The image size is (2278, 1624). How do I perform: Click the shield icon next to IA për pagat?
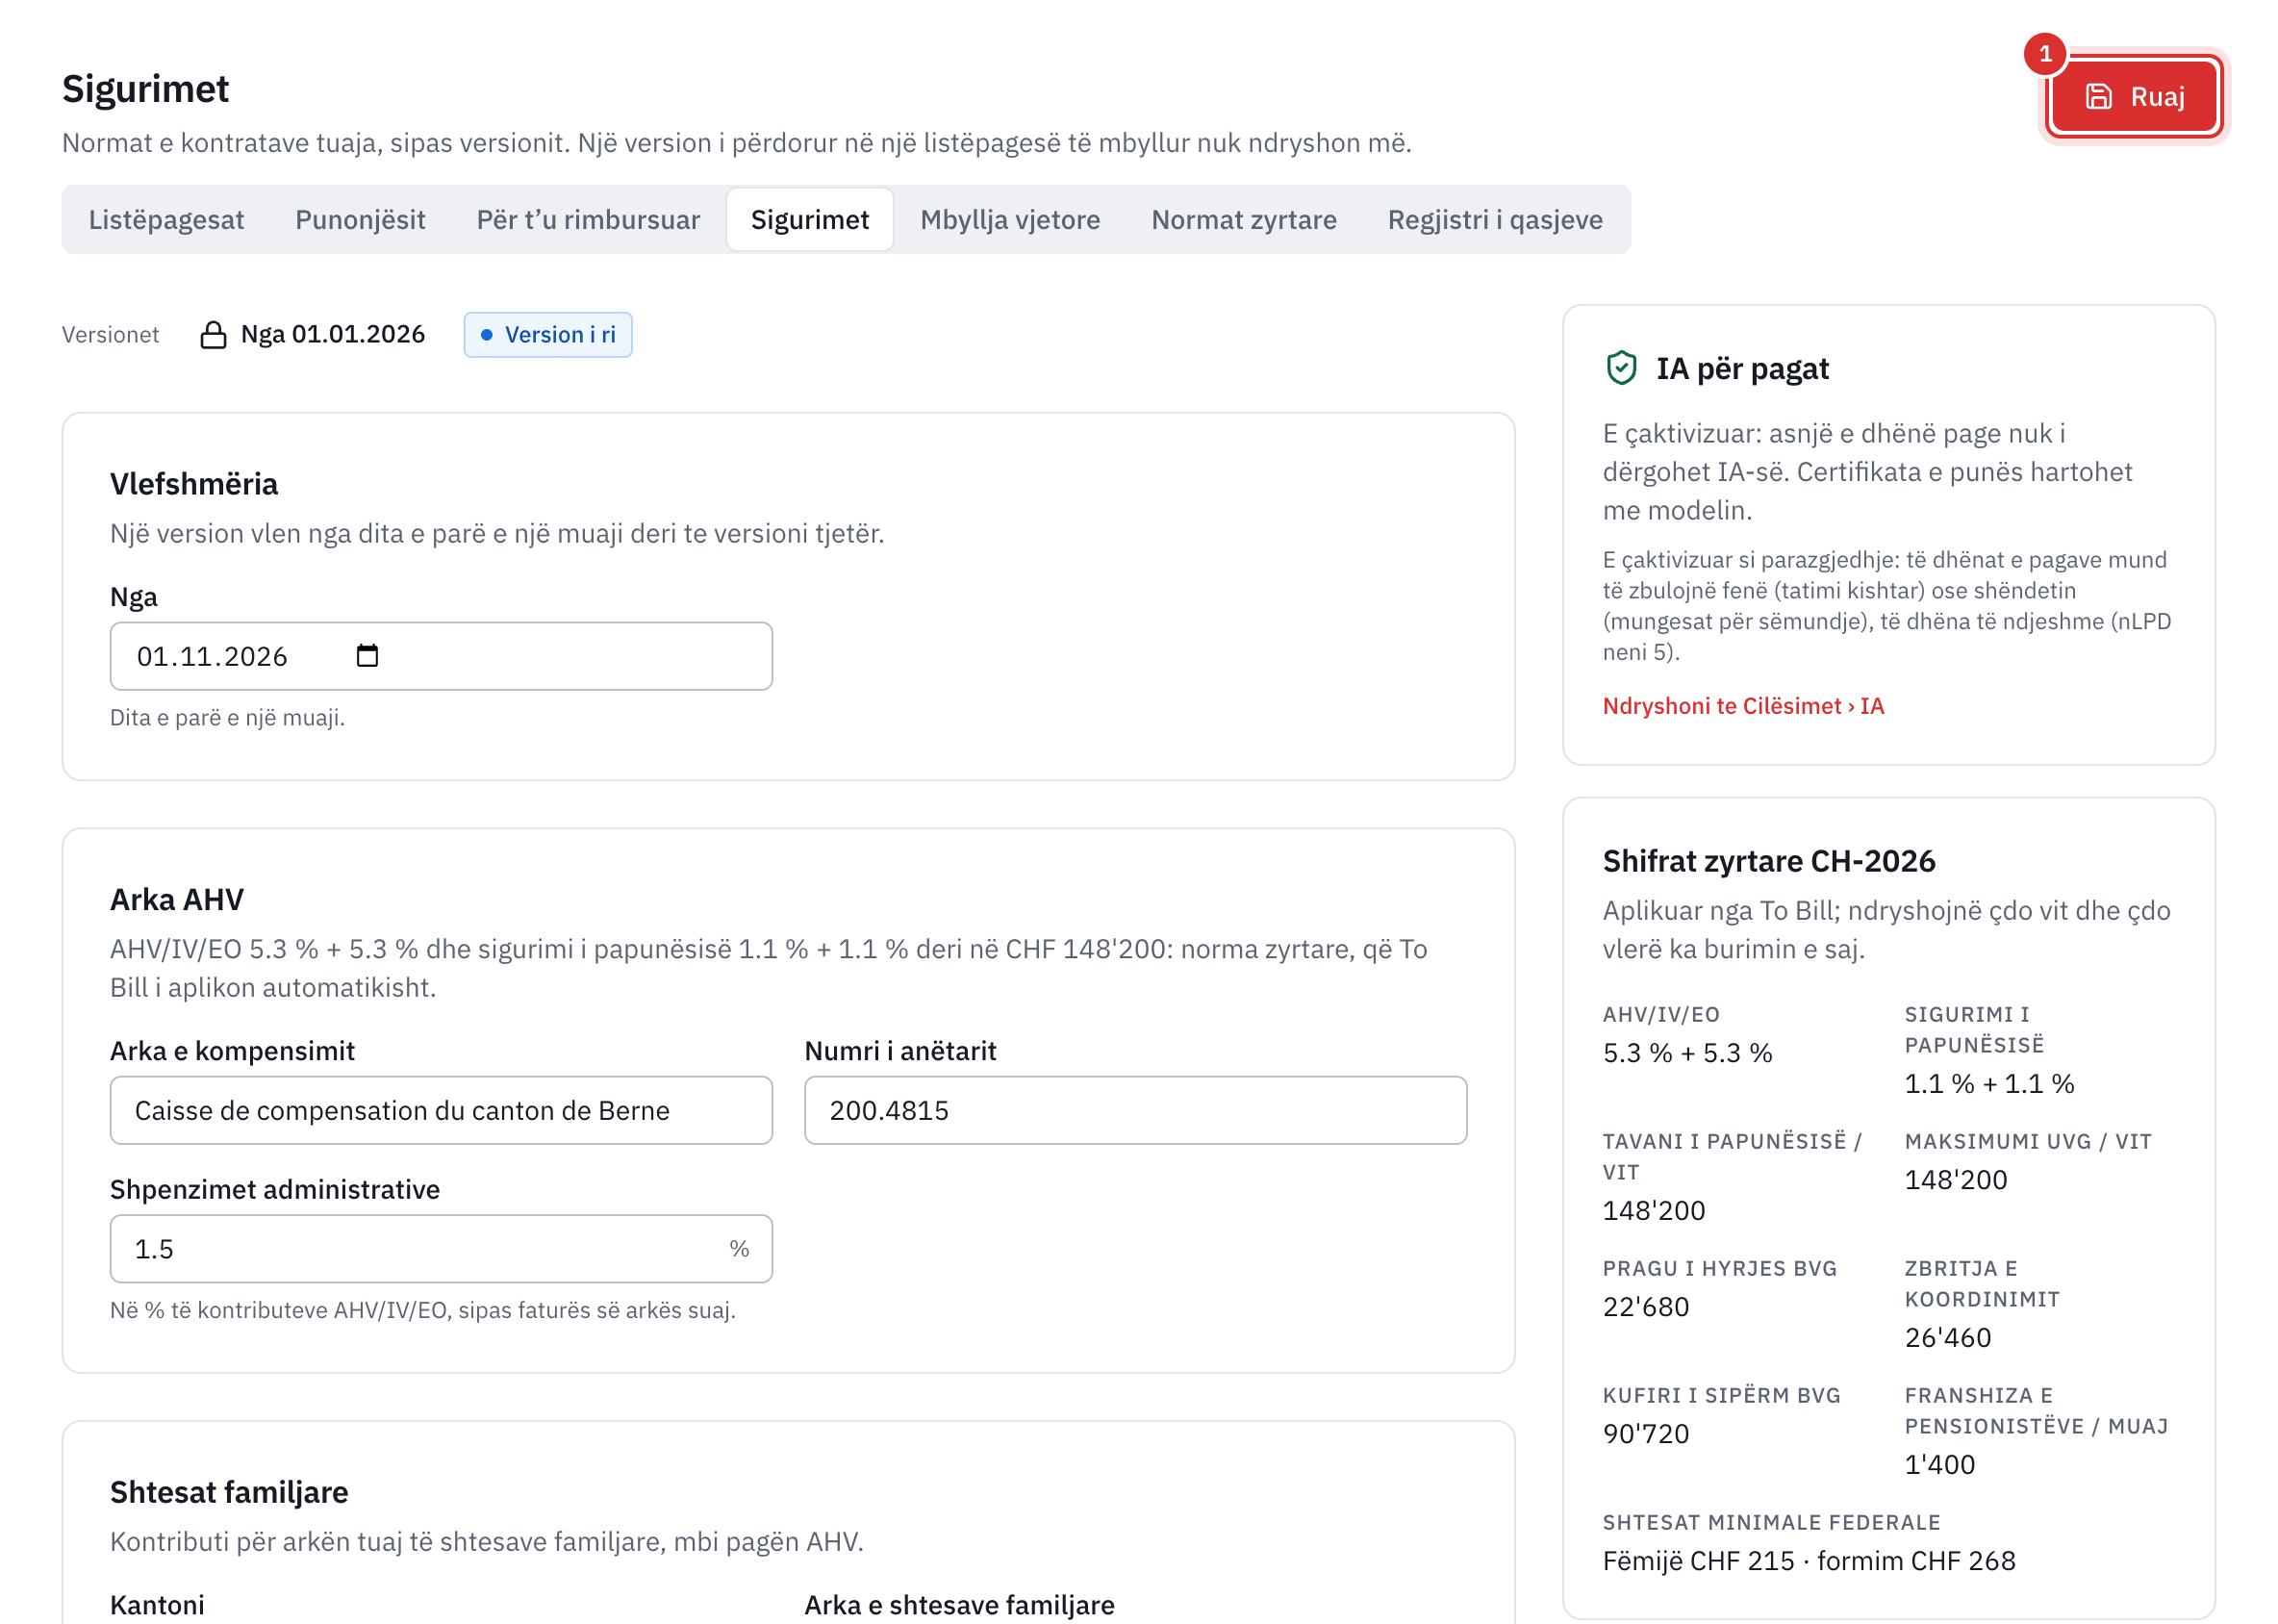pos(1621,368)
